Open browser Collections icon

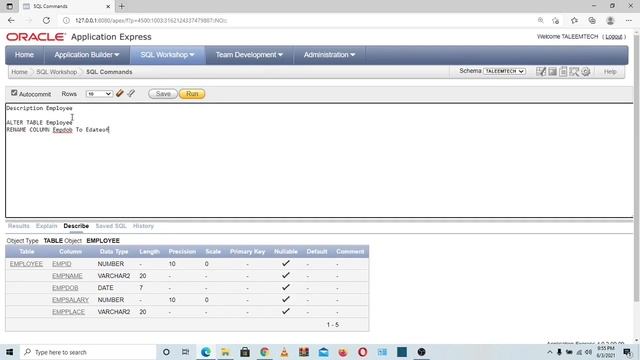click(x=592, y=20)
